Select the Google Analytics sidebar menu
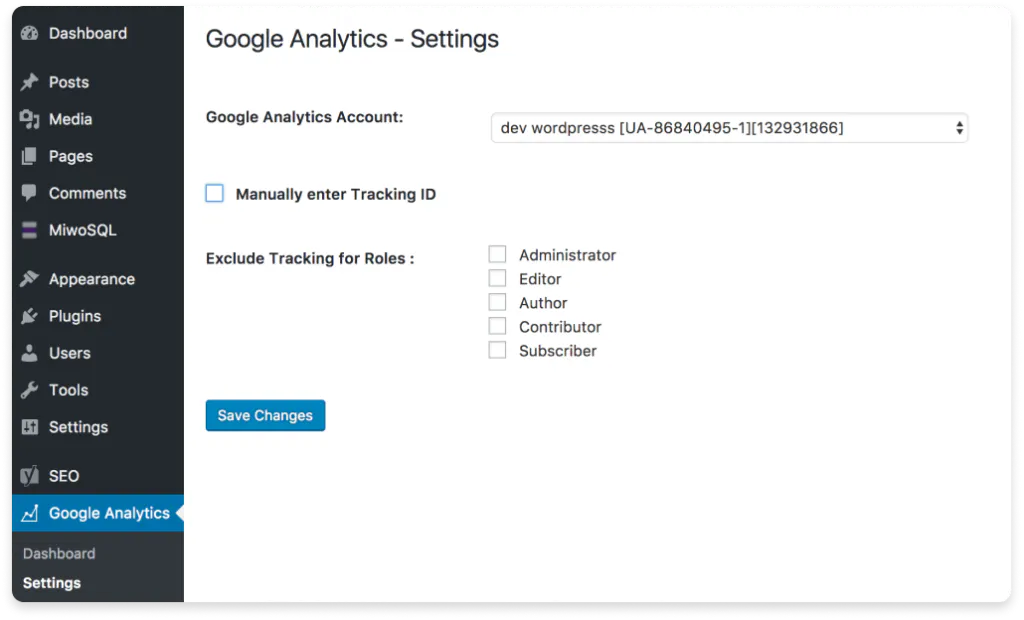Screen dimensions: 1024x620 point(109,513)
